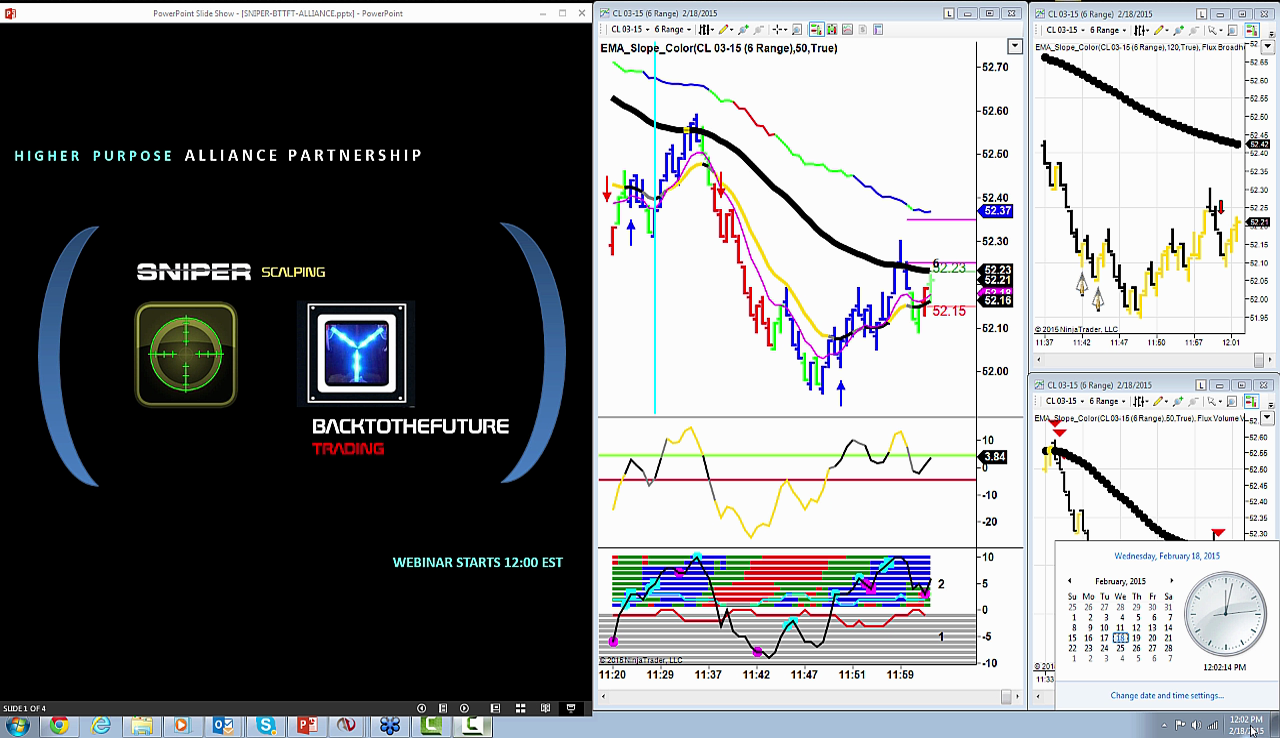Open 6 Range dropdown in bottom-right chart window
This screenshot has height=738, width=1280.
(1106, 401)
